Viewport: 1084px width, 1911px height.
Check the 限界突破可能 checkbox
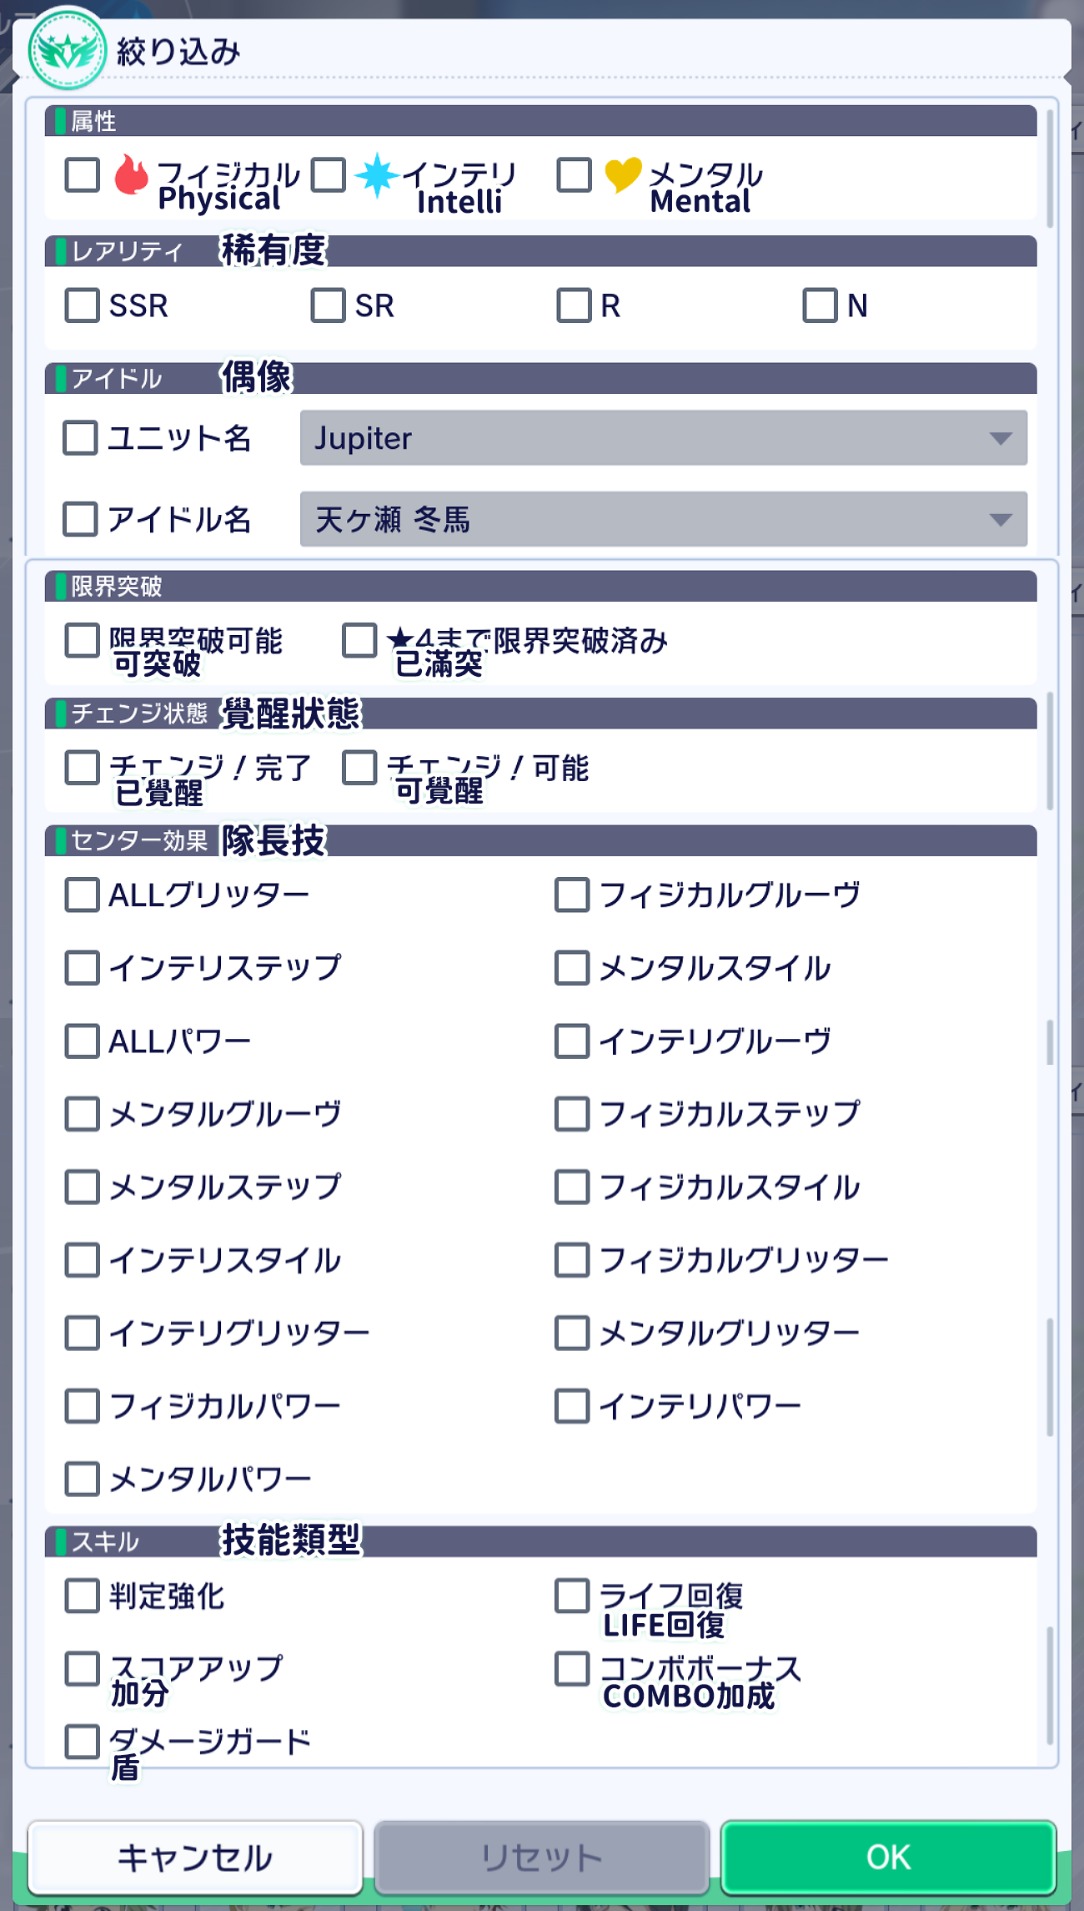tap(82, 640)
